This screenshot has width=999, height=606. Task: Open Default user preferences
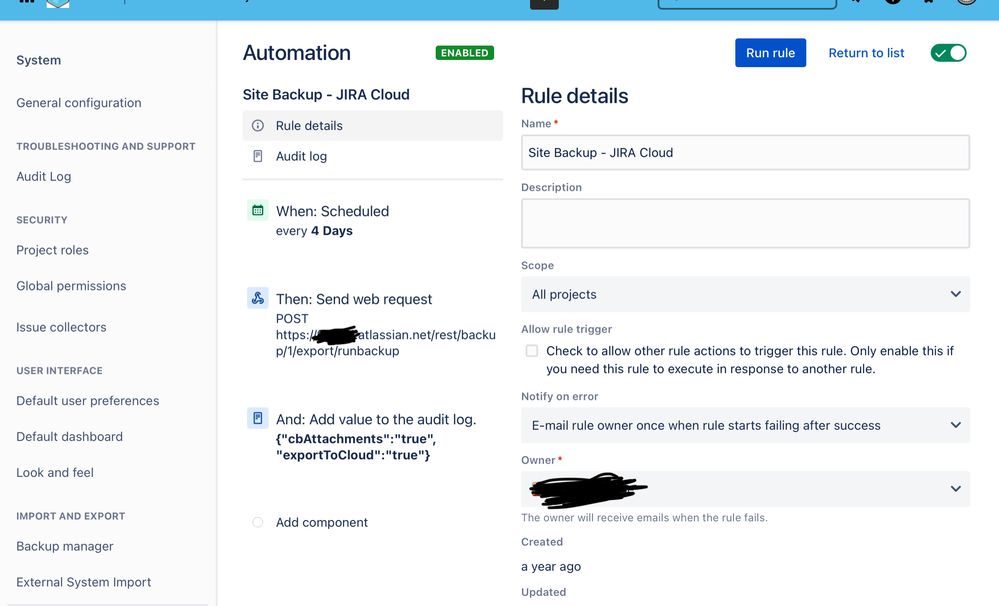click(x=88, y=401)
